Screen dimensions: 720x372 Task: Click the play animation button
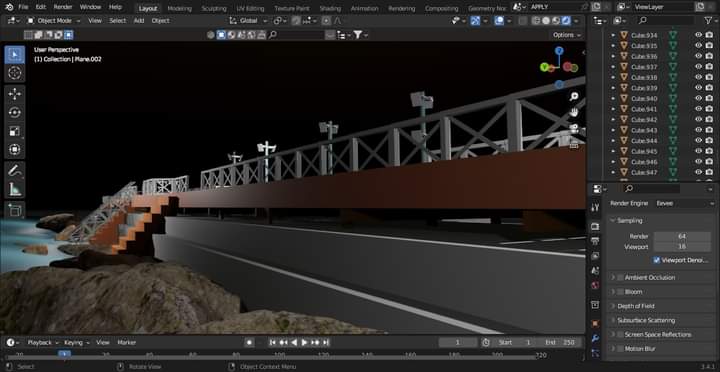tap(304, 343)
